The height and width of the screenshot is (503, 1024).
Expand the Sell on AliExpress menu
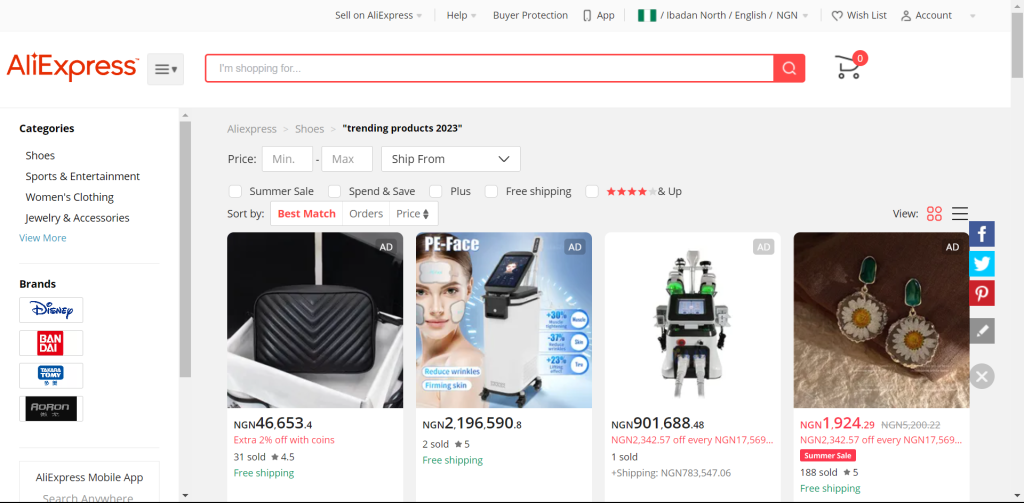[378, 16]
